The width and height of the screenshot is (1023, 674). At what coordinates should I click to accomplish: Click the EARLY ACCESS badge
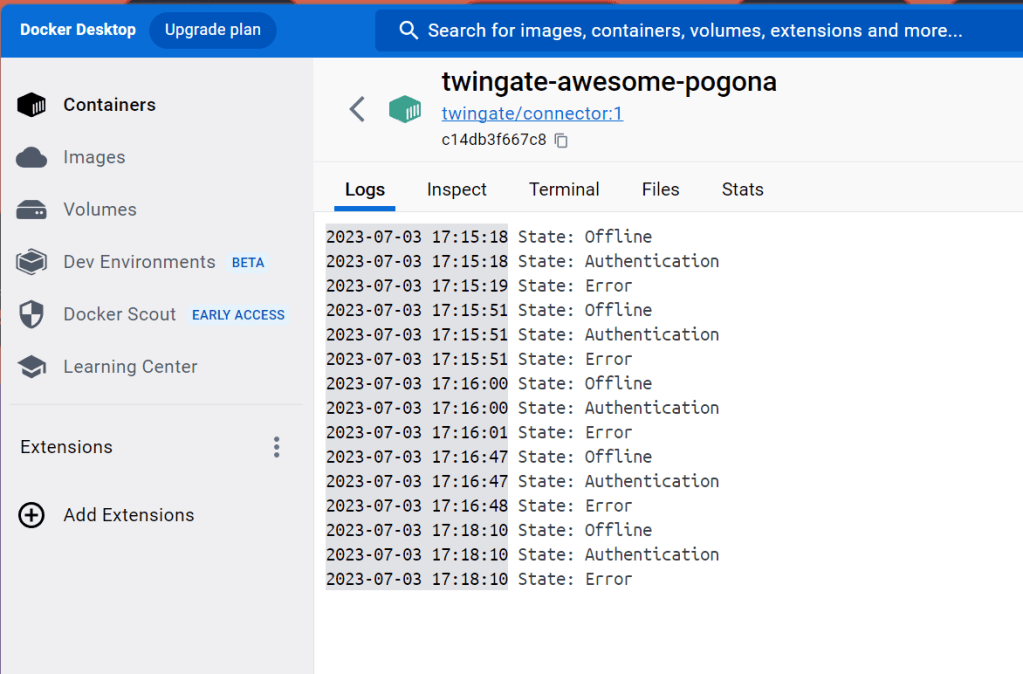point(238,314)
